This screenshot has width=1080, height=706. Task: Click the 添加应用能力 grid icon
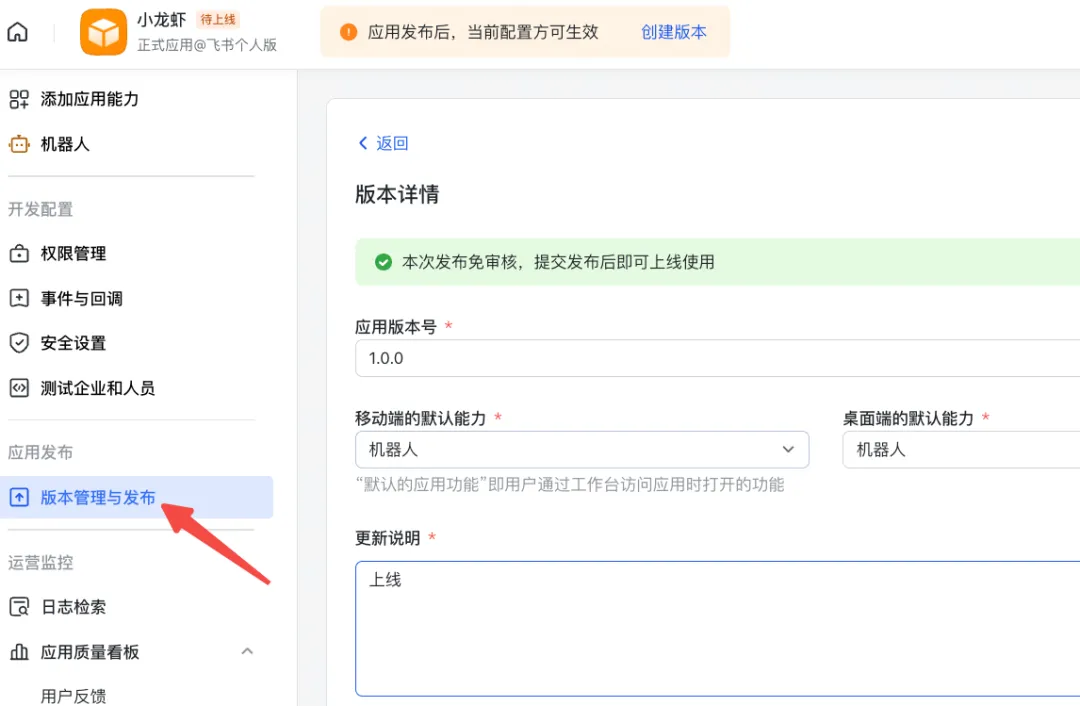[19, 99]
